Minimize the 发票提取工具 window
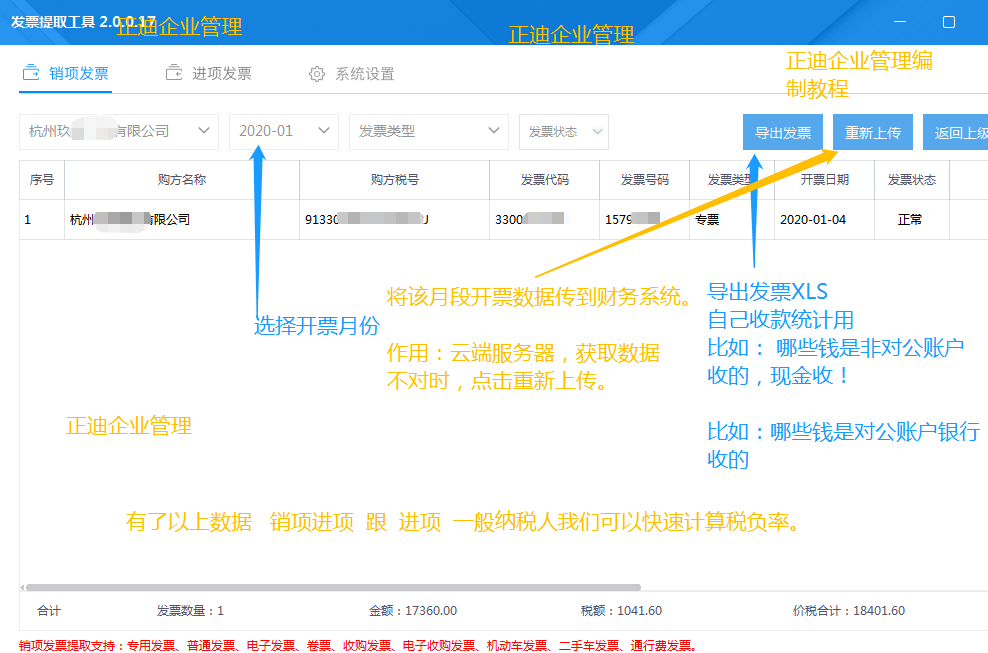Image resolution: width=988 pixels, height=653 pixels. pyautogui.click(x=900, y=22)
